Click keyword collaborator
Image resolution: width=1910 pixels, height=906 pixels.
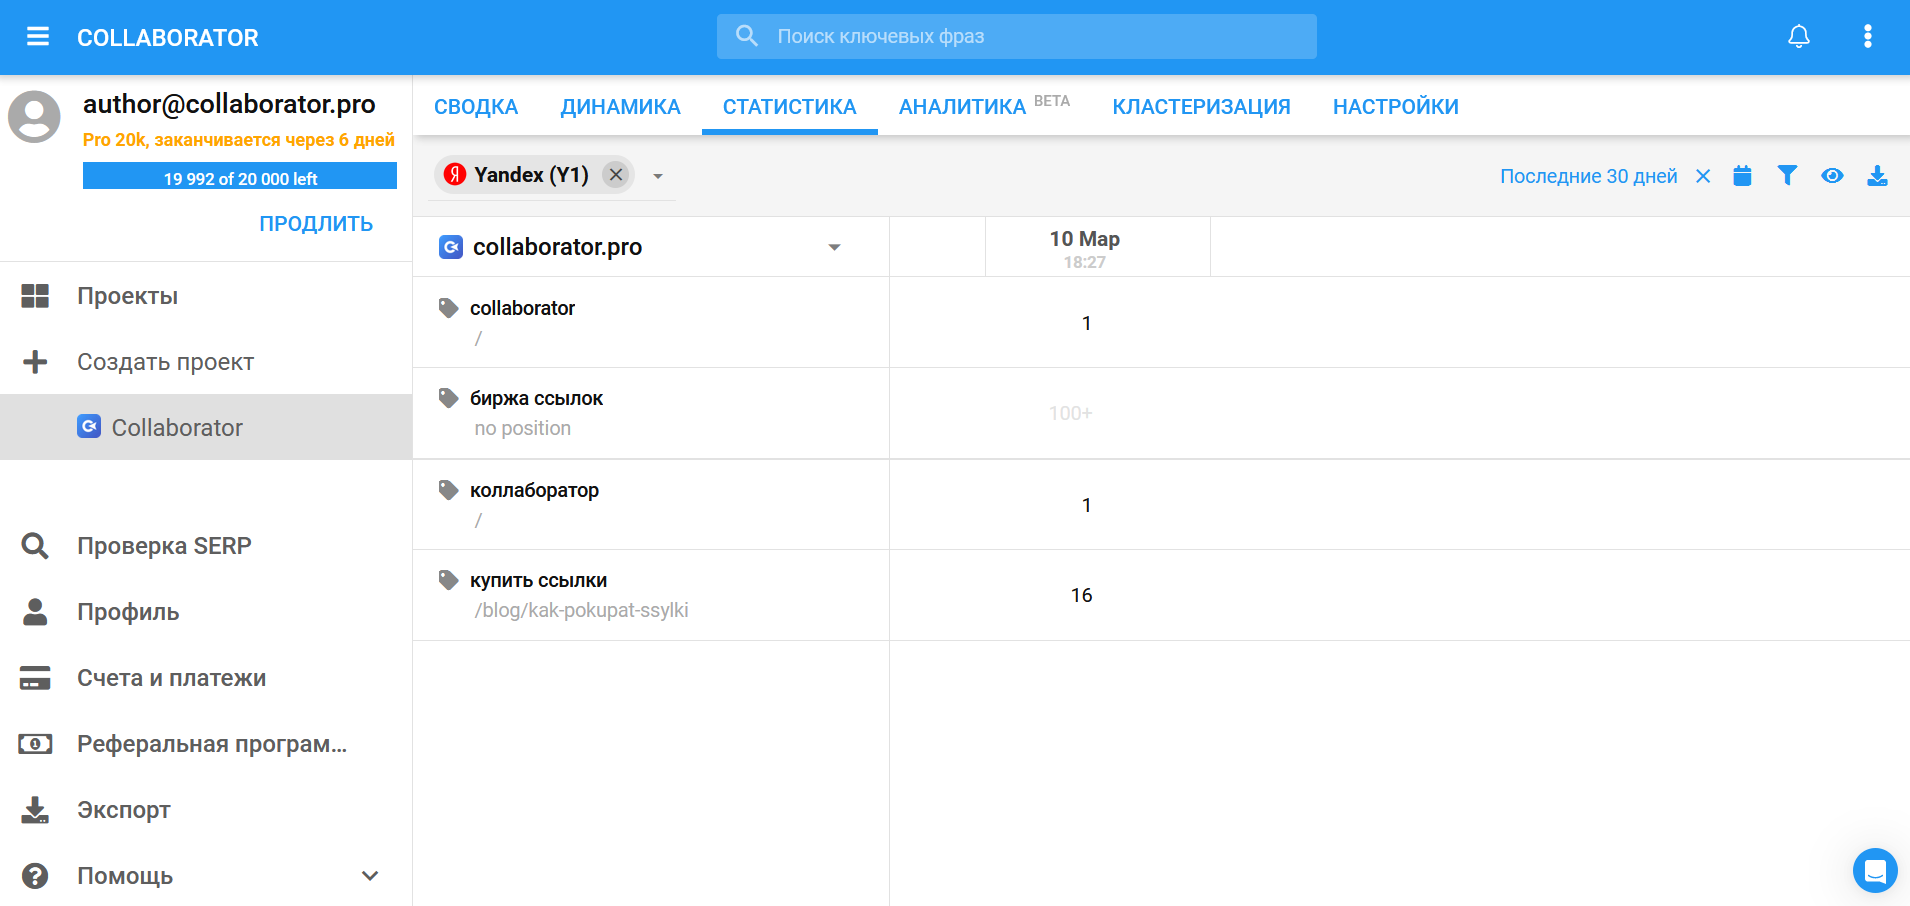click(x=522, y=308)
